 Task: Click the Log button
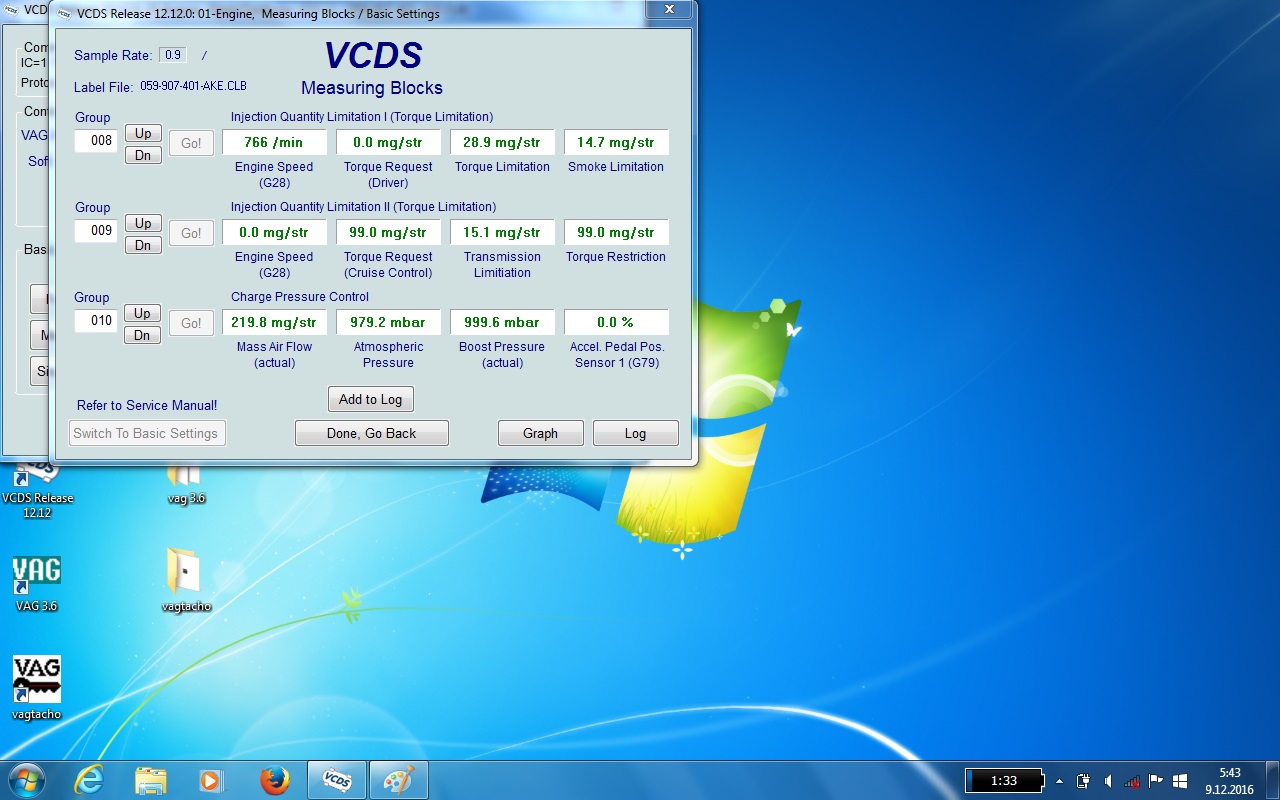(x=636, y=433)
